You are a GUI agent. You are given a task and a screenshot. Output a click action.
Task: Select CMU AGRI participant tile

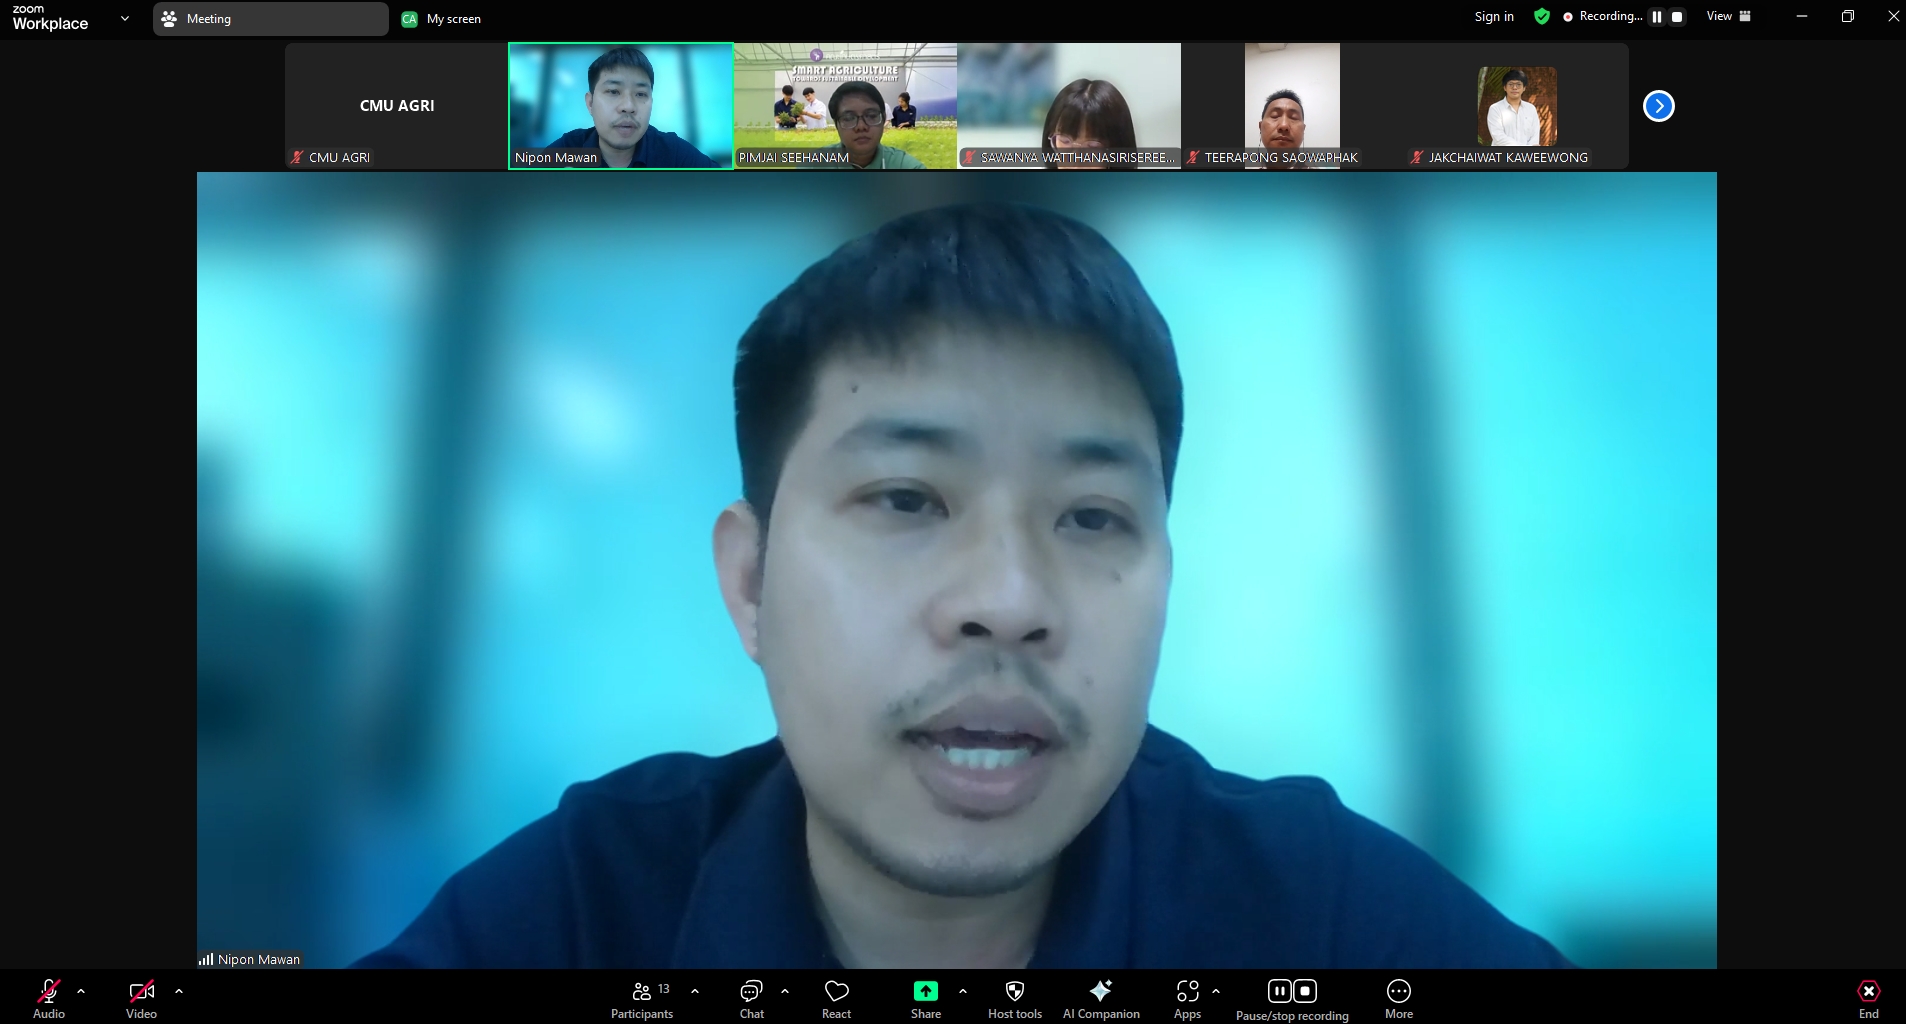(397, 106)
